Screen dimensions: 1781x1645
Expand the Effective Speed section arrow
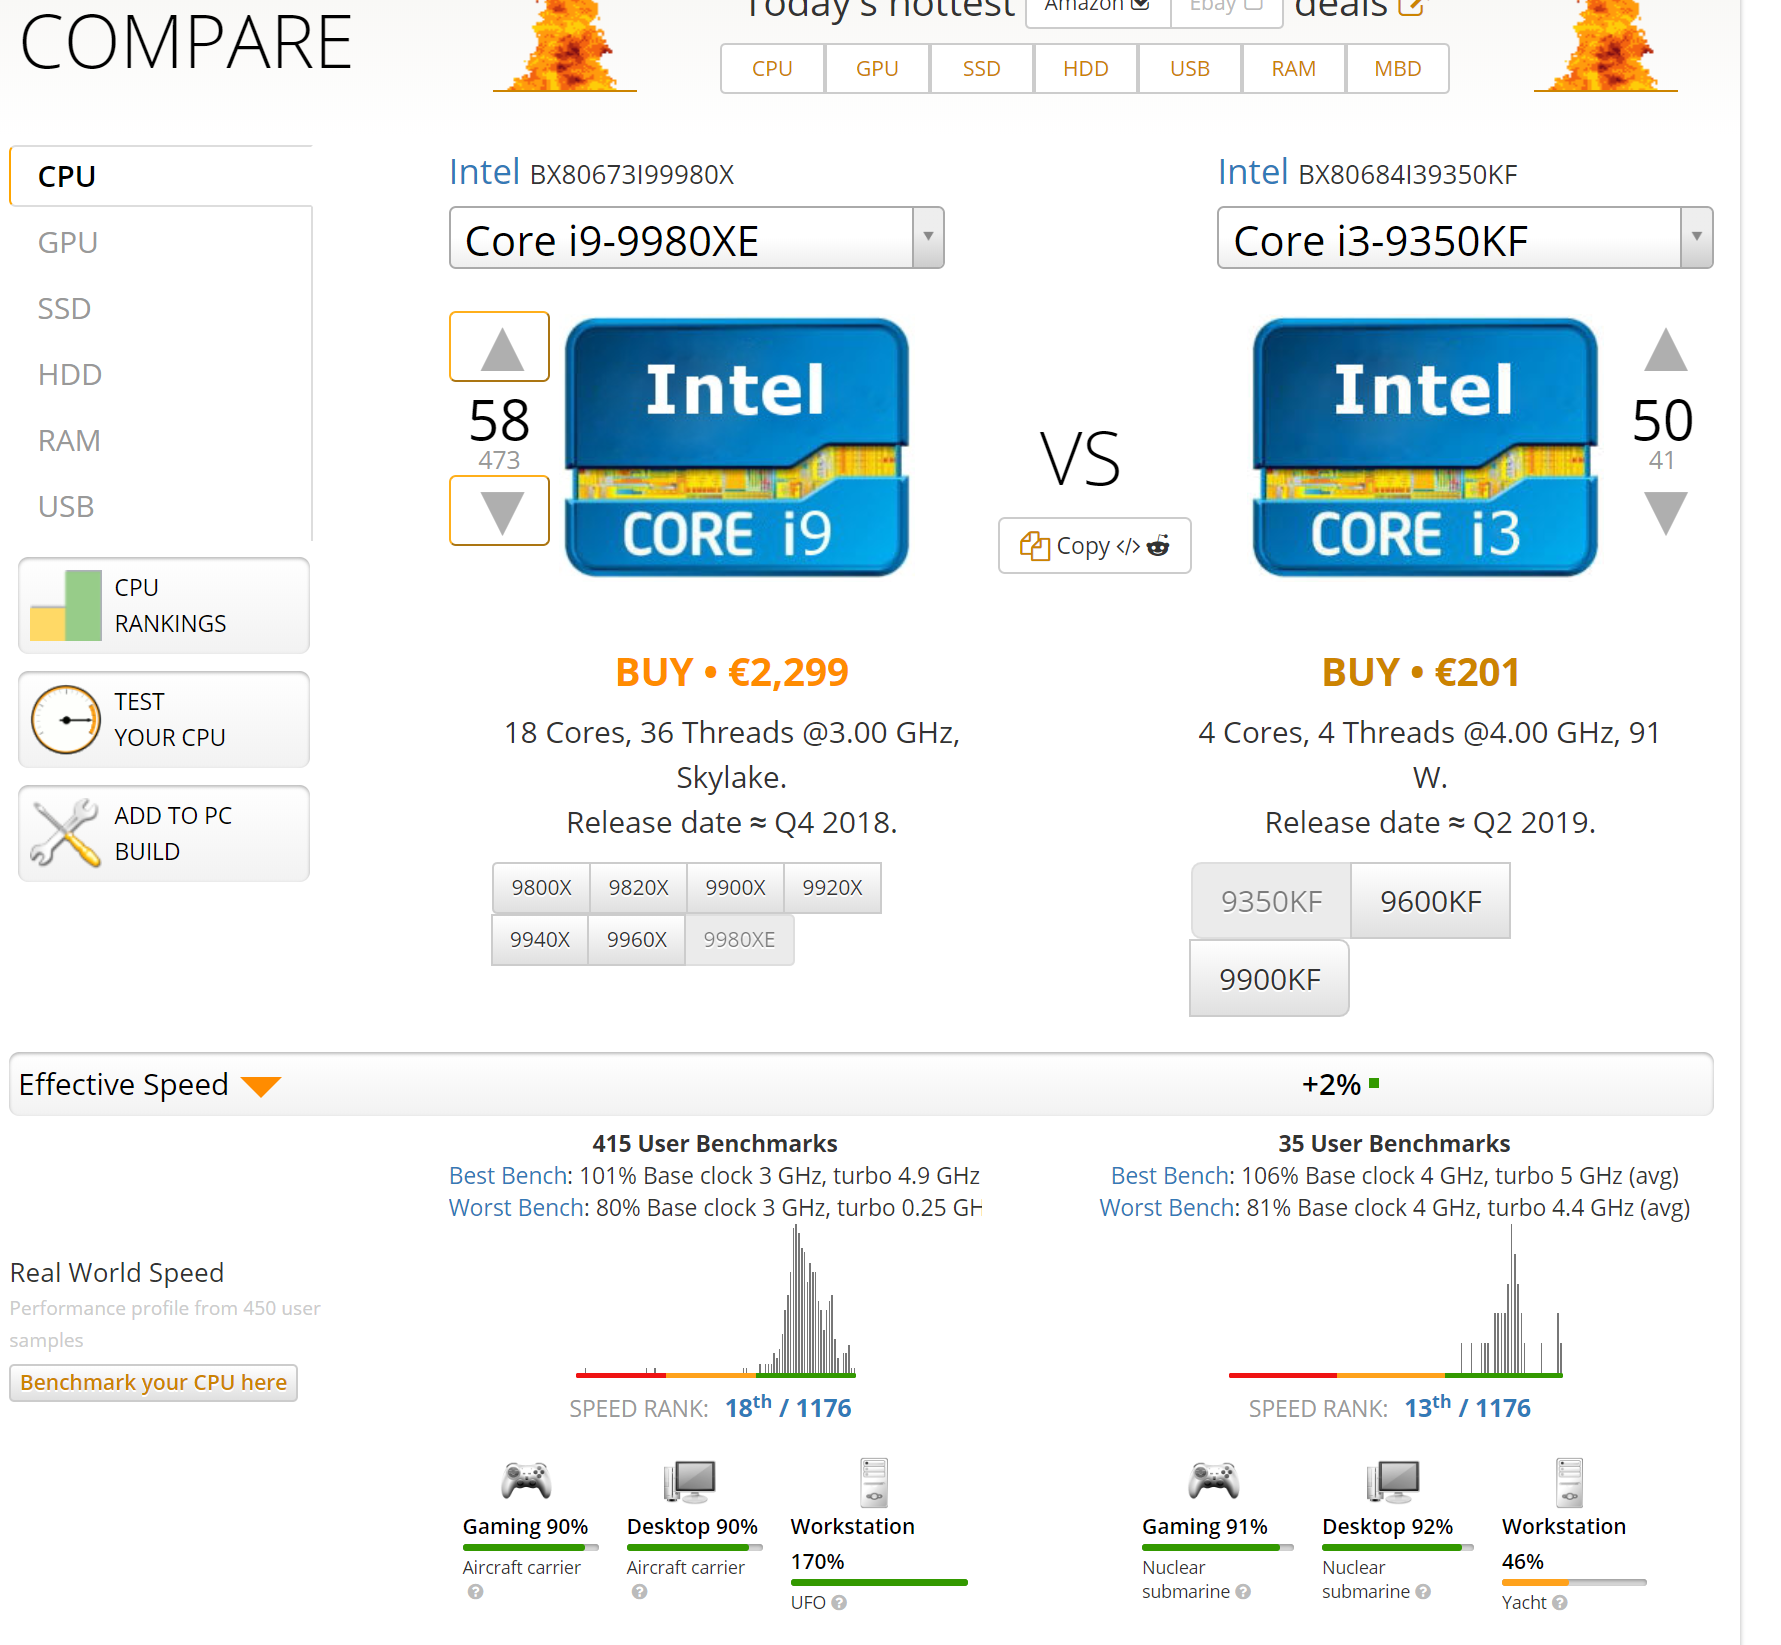tap(261, 1086)
